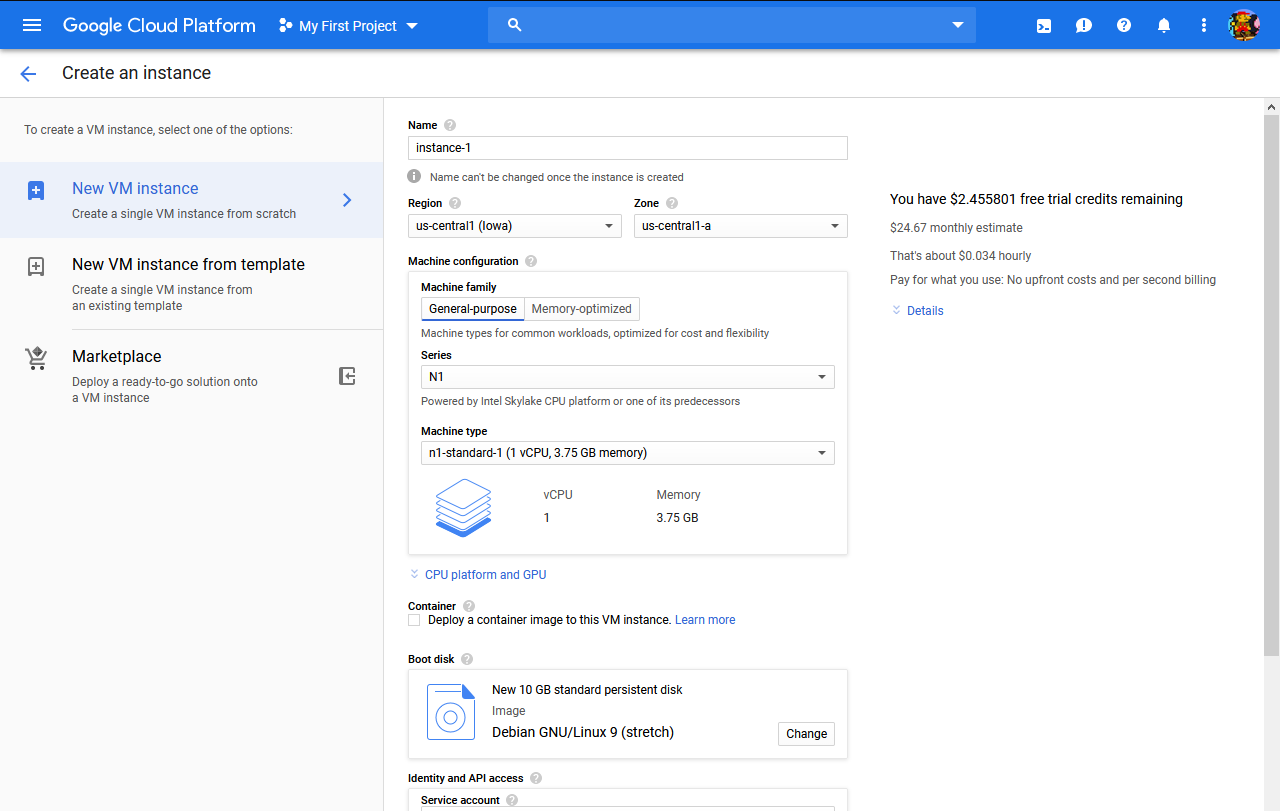1280x811 pixels.
Task: Open the Series N1 dropdown
Action: tap(628, 377)
